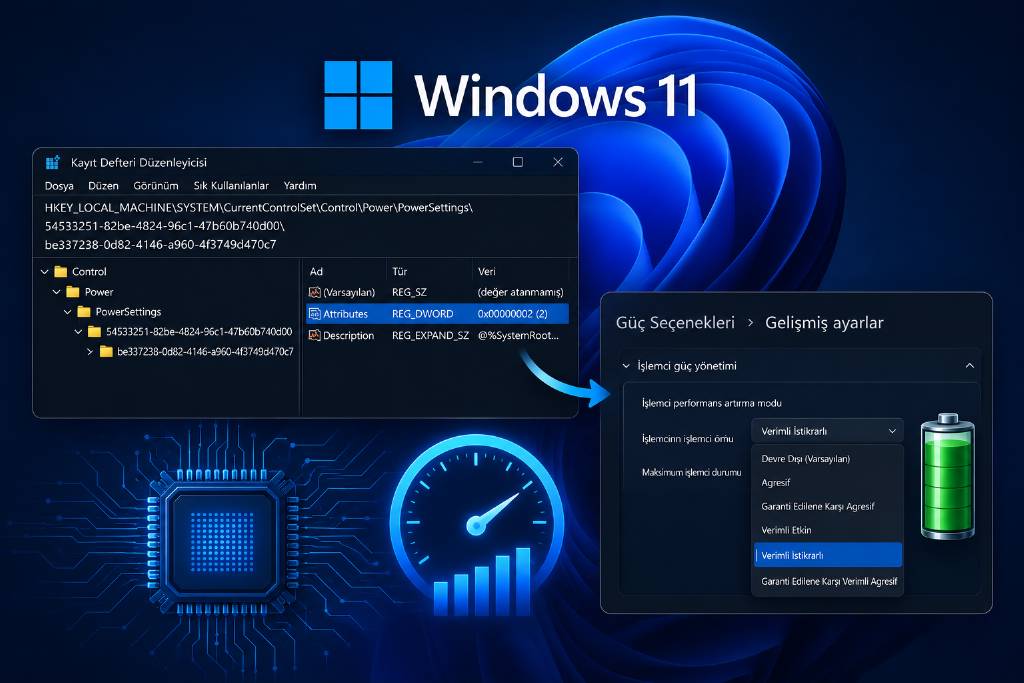Click the Tür column header
This screenshot has width=1024, height=683.
pyautogui.click(x=399, y=272)
